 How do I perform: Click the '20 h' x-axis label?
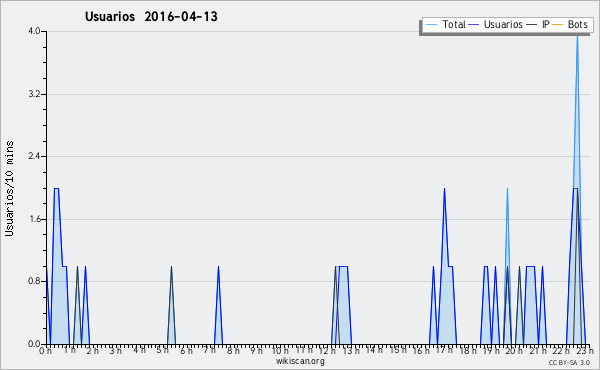(515, 351)
